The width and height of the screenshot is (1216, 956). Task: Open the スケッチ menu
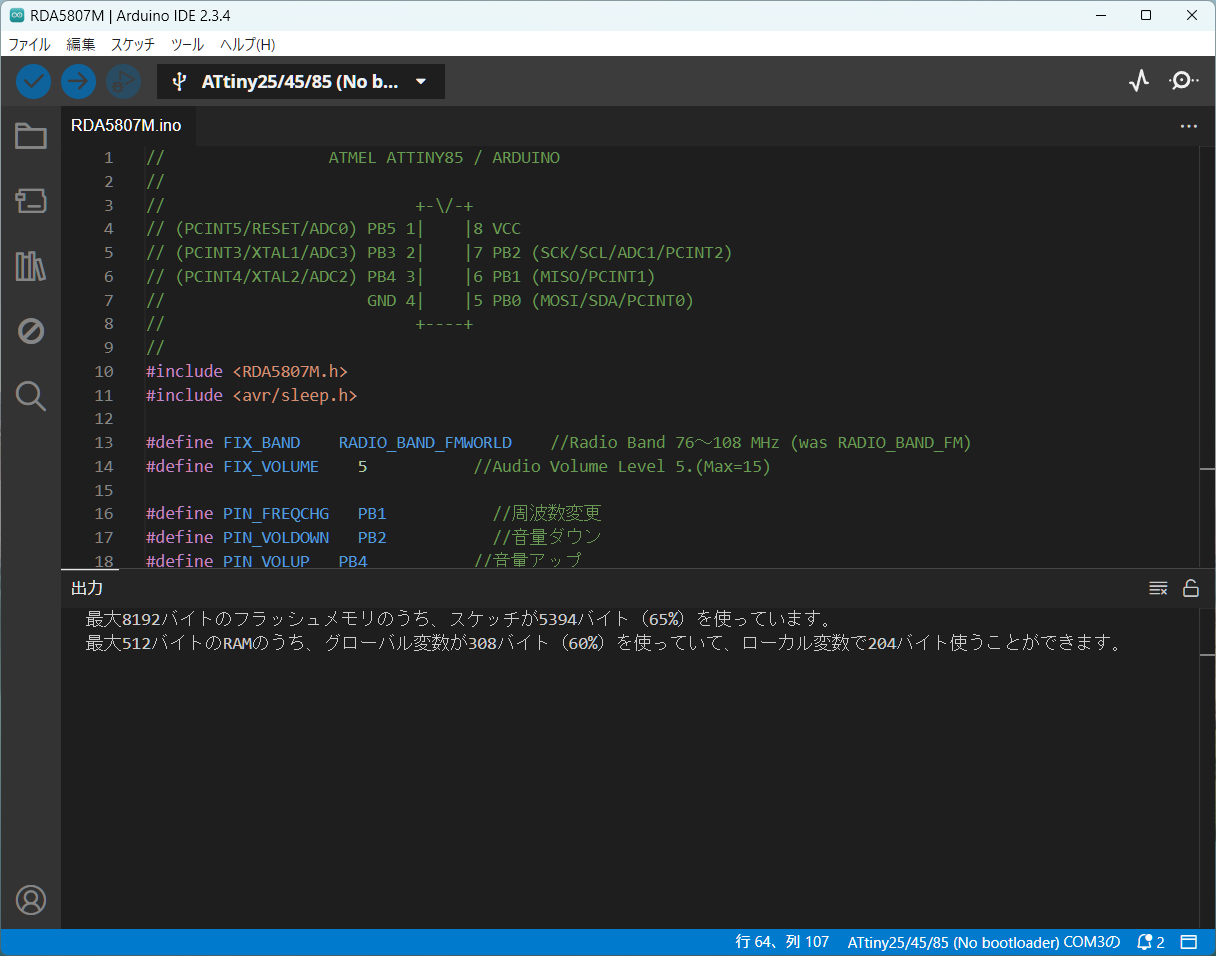click(133, 44)
